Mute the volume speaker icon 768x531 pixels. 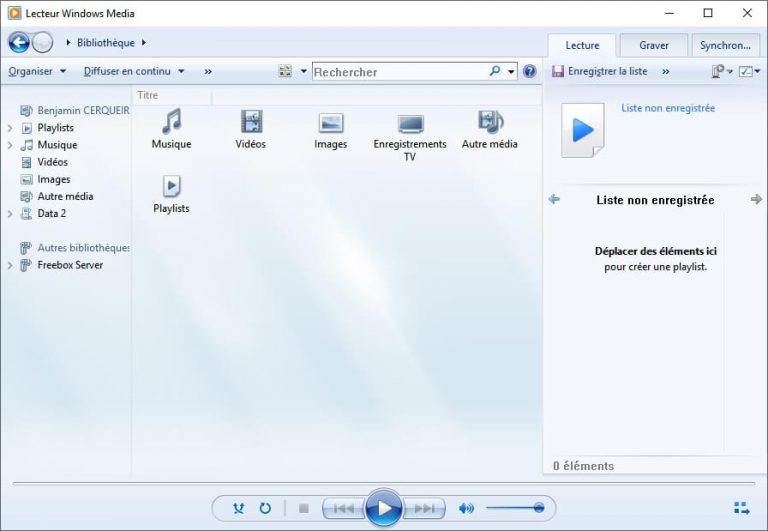[466, 508]
